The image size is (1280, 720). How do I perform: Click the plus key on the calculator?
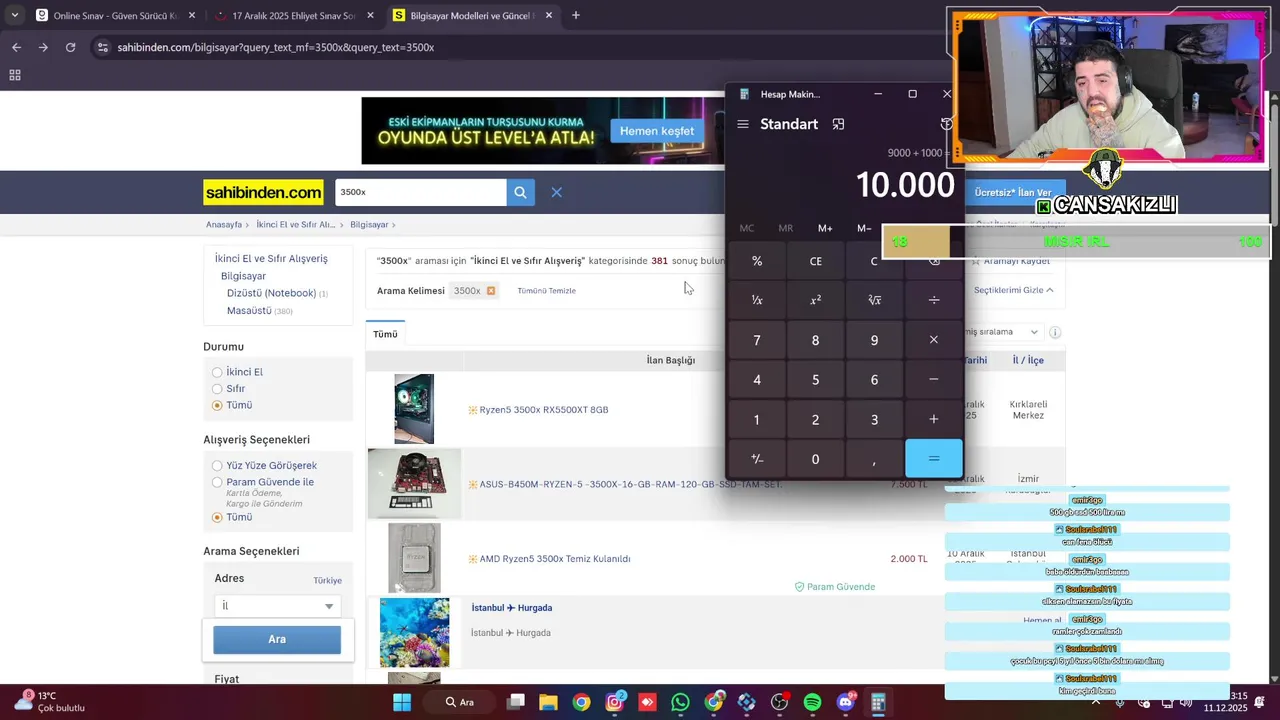(934, 420)
